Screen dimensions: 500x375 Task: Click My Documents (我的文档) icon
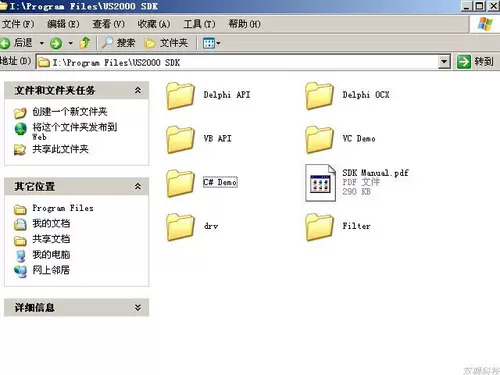click(20, 224)
